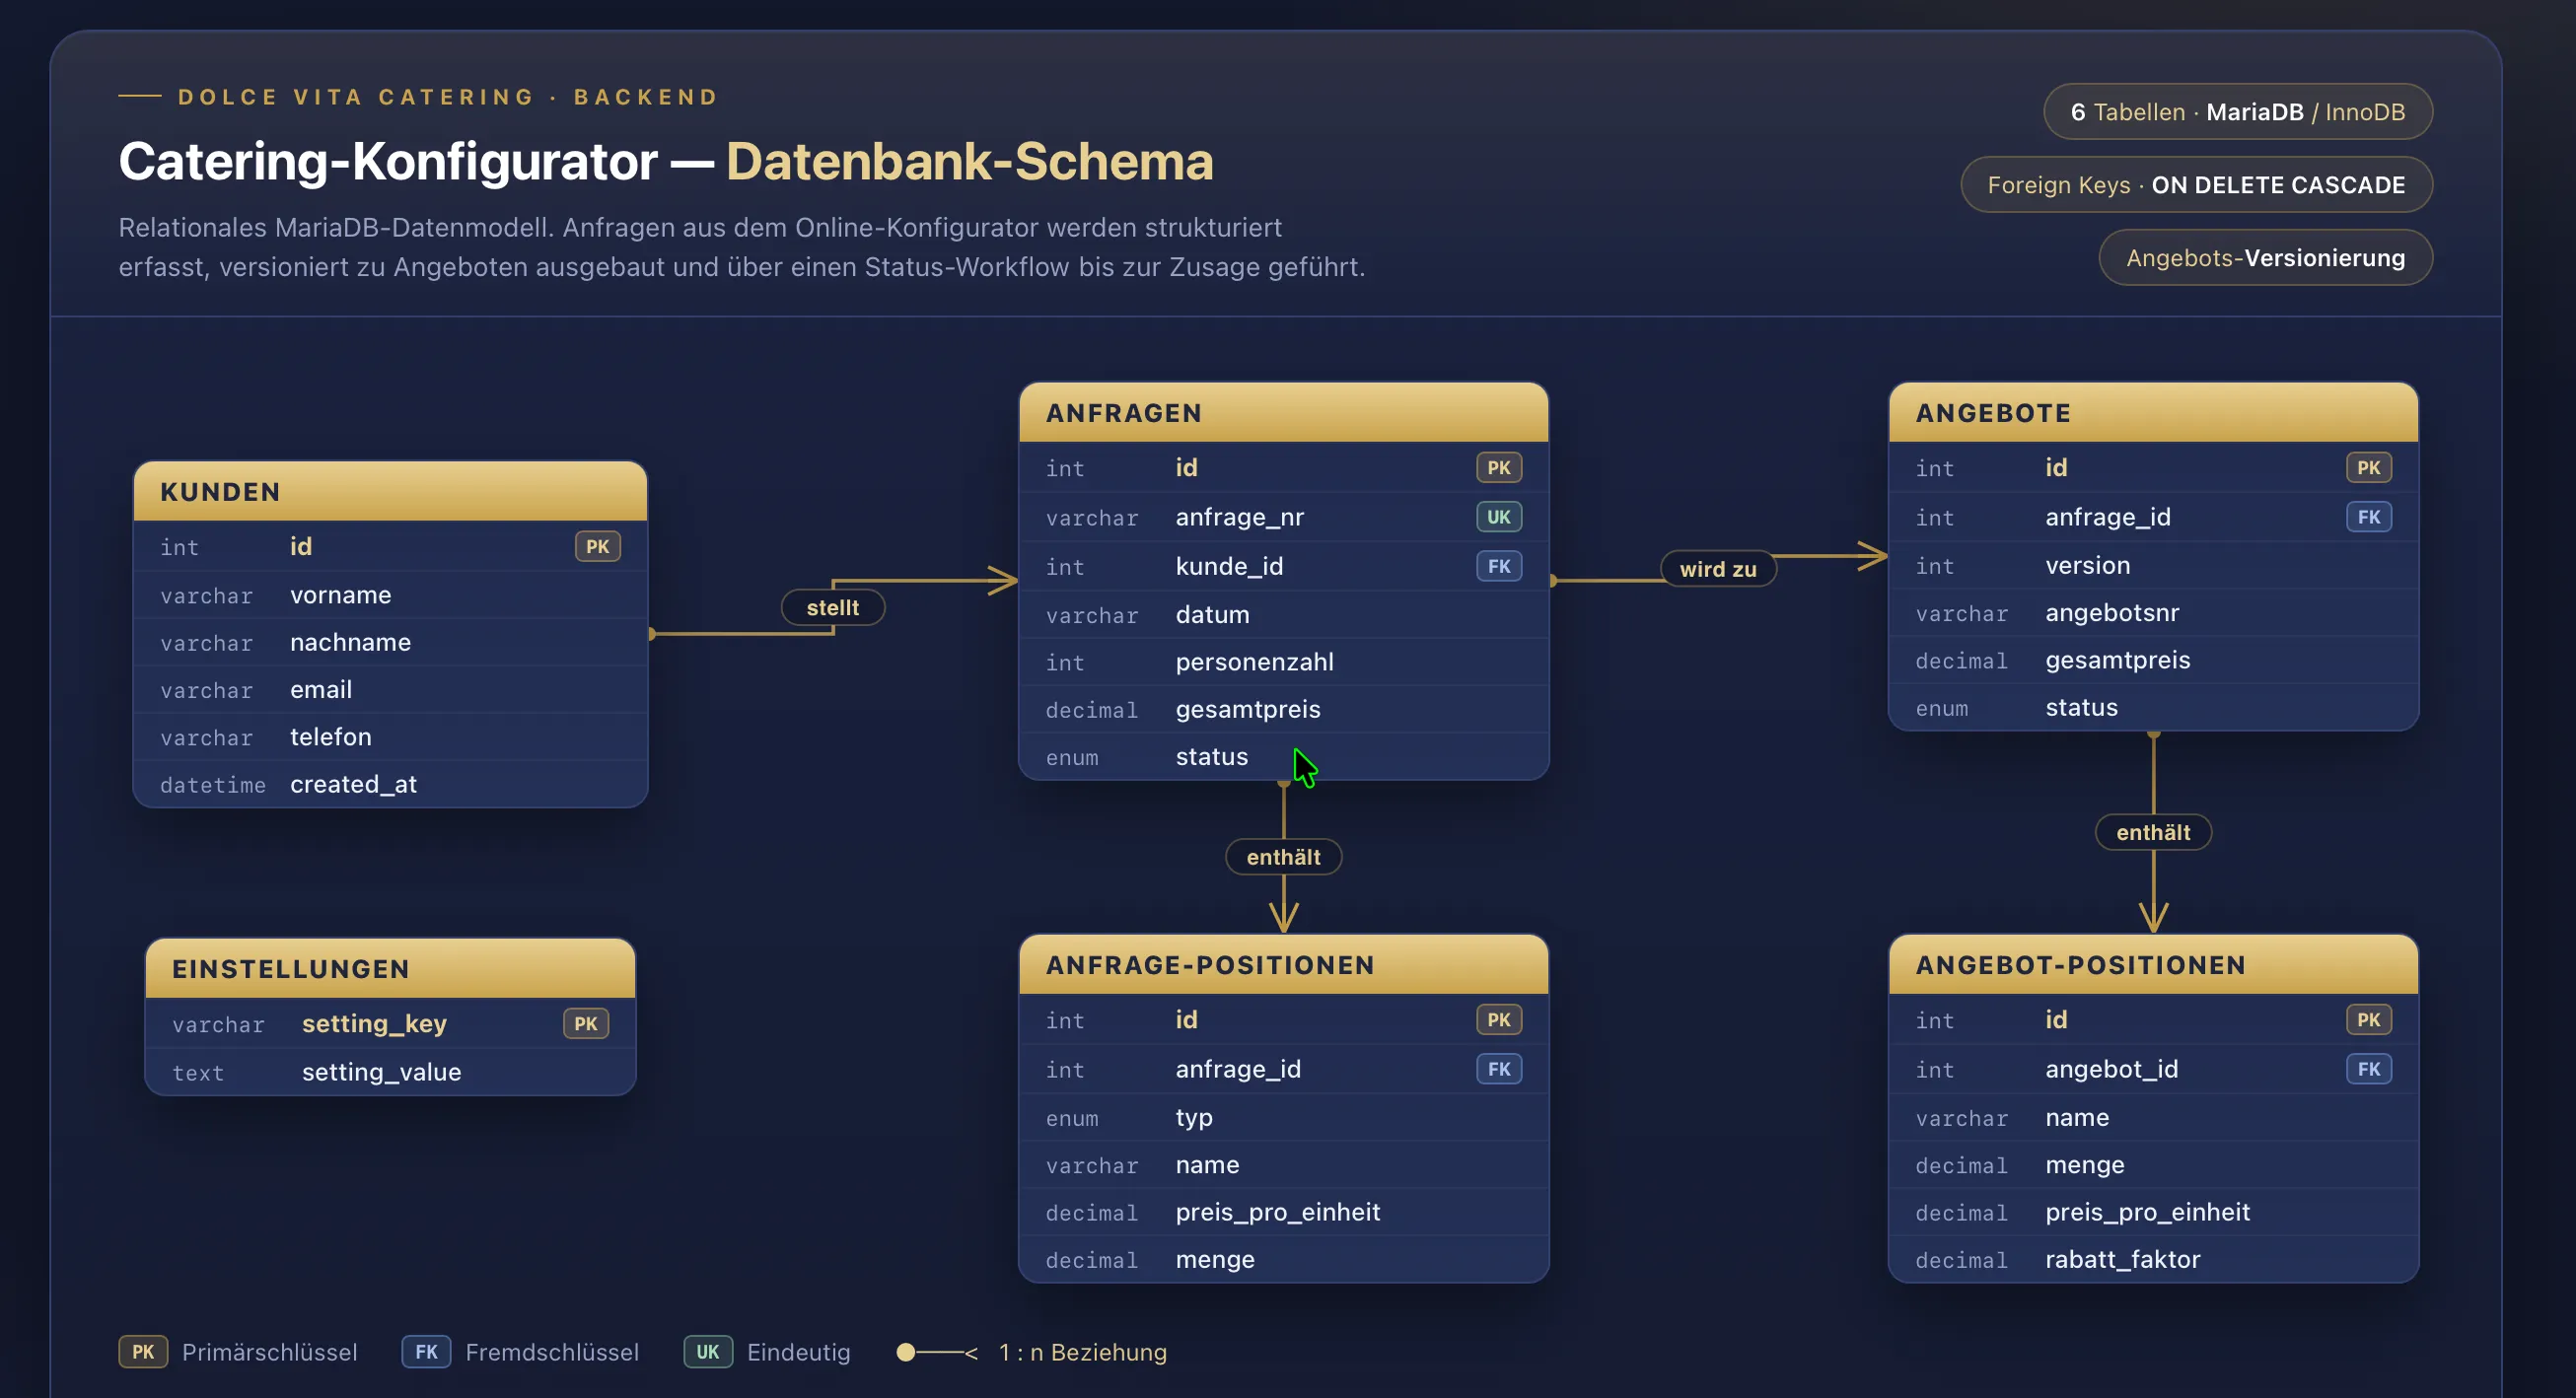This screenshot has width=2576, height=1398.
Task: Click the PK badge in ANGEBOT-POSITIONEN id row
Action: 2368,1019
